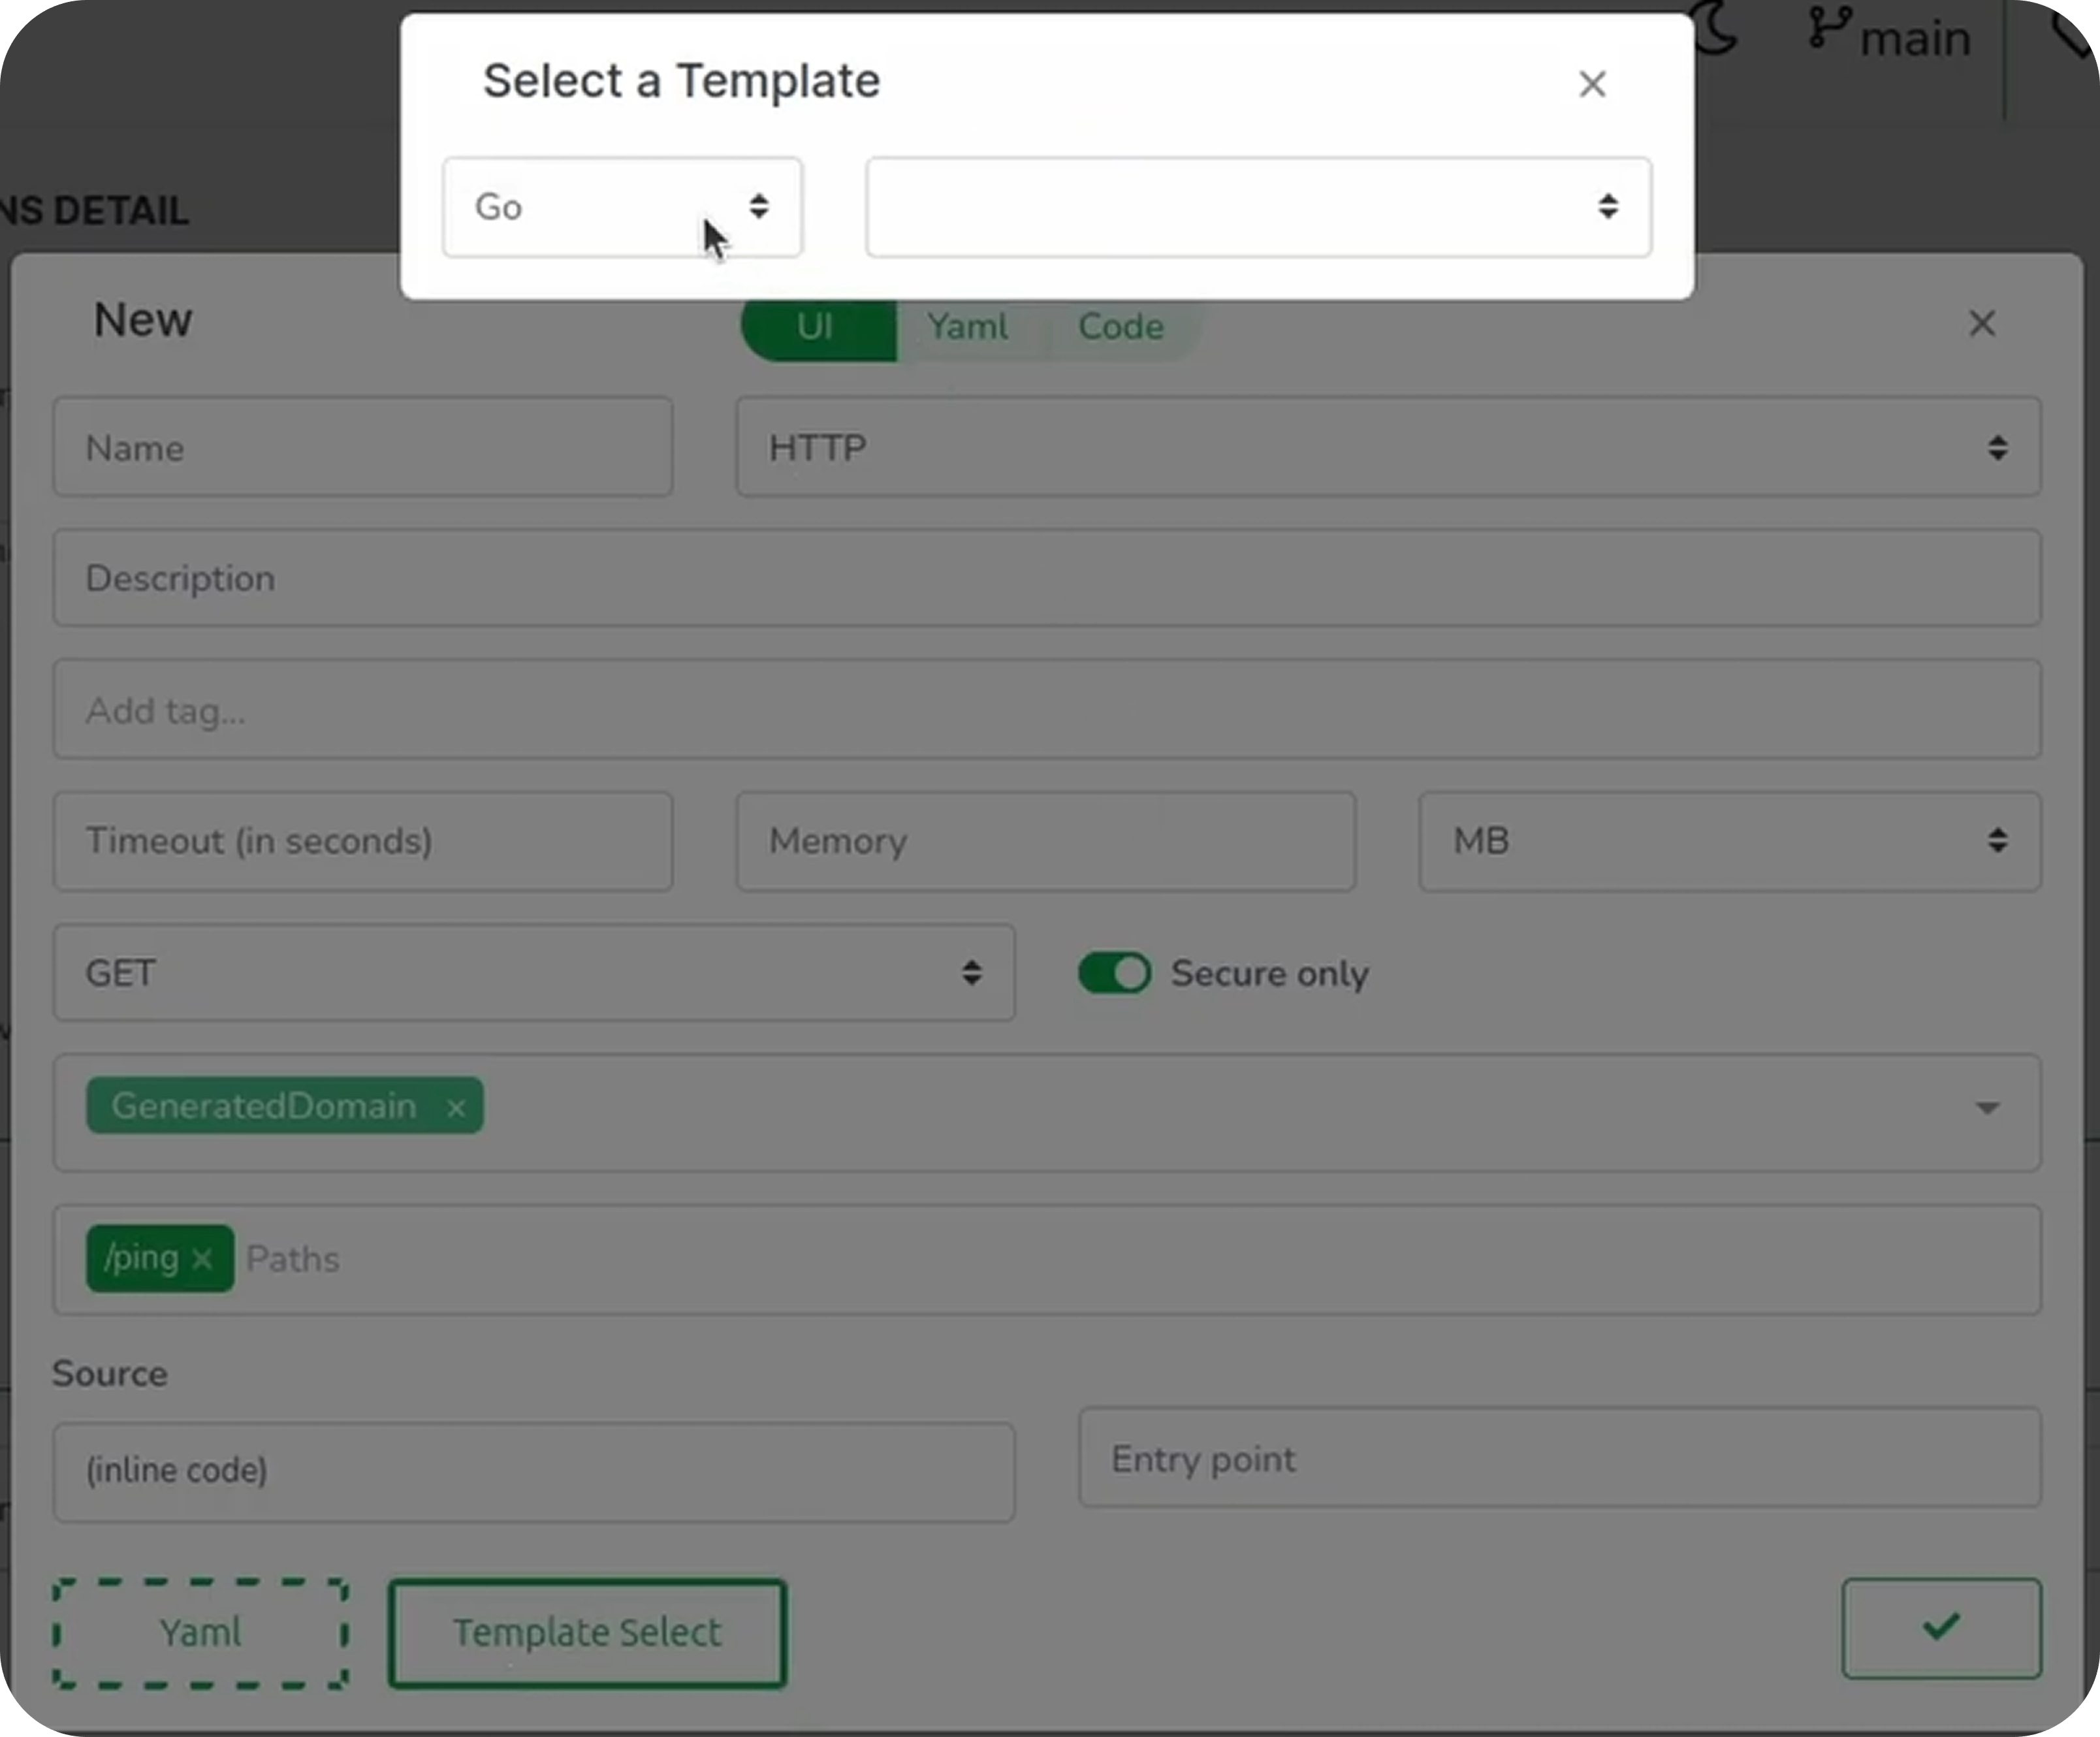Close the Select a Template dialog
The height and width of the screenshot is (1737, 2100).
click(x=1592, y=84)
